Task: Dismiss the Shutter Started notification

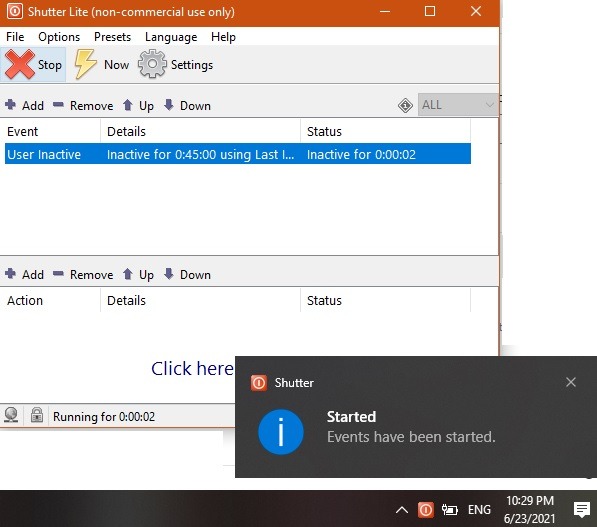Action: coord(570,382)
